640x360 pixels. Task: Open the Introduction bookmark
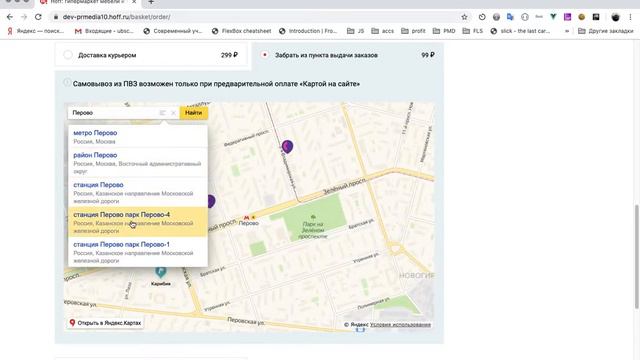point(308,31)
